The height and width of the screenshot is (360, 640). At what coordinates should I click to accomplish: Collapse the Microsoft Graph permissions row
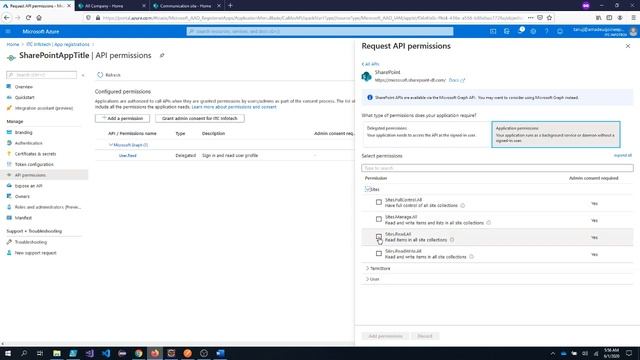[x=111, y=145]
